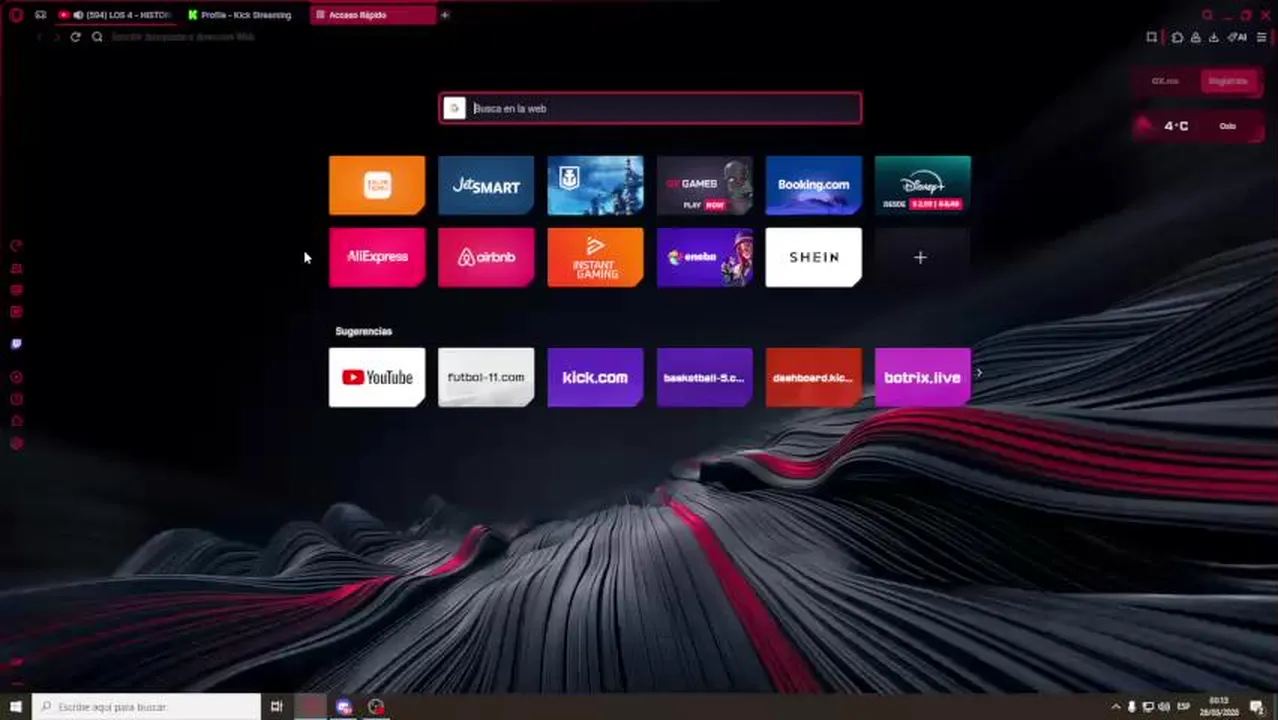The image size is (1278, 720).
Task: Open the Booking.com speed dial tile
Action: click(x=813, y=185)
